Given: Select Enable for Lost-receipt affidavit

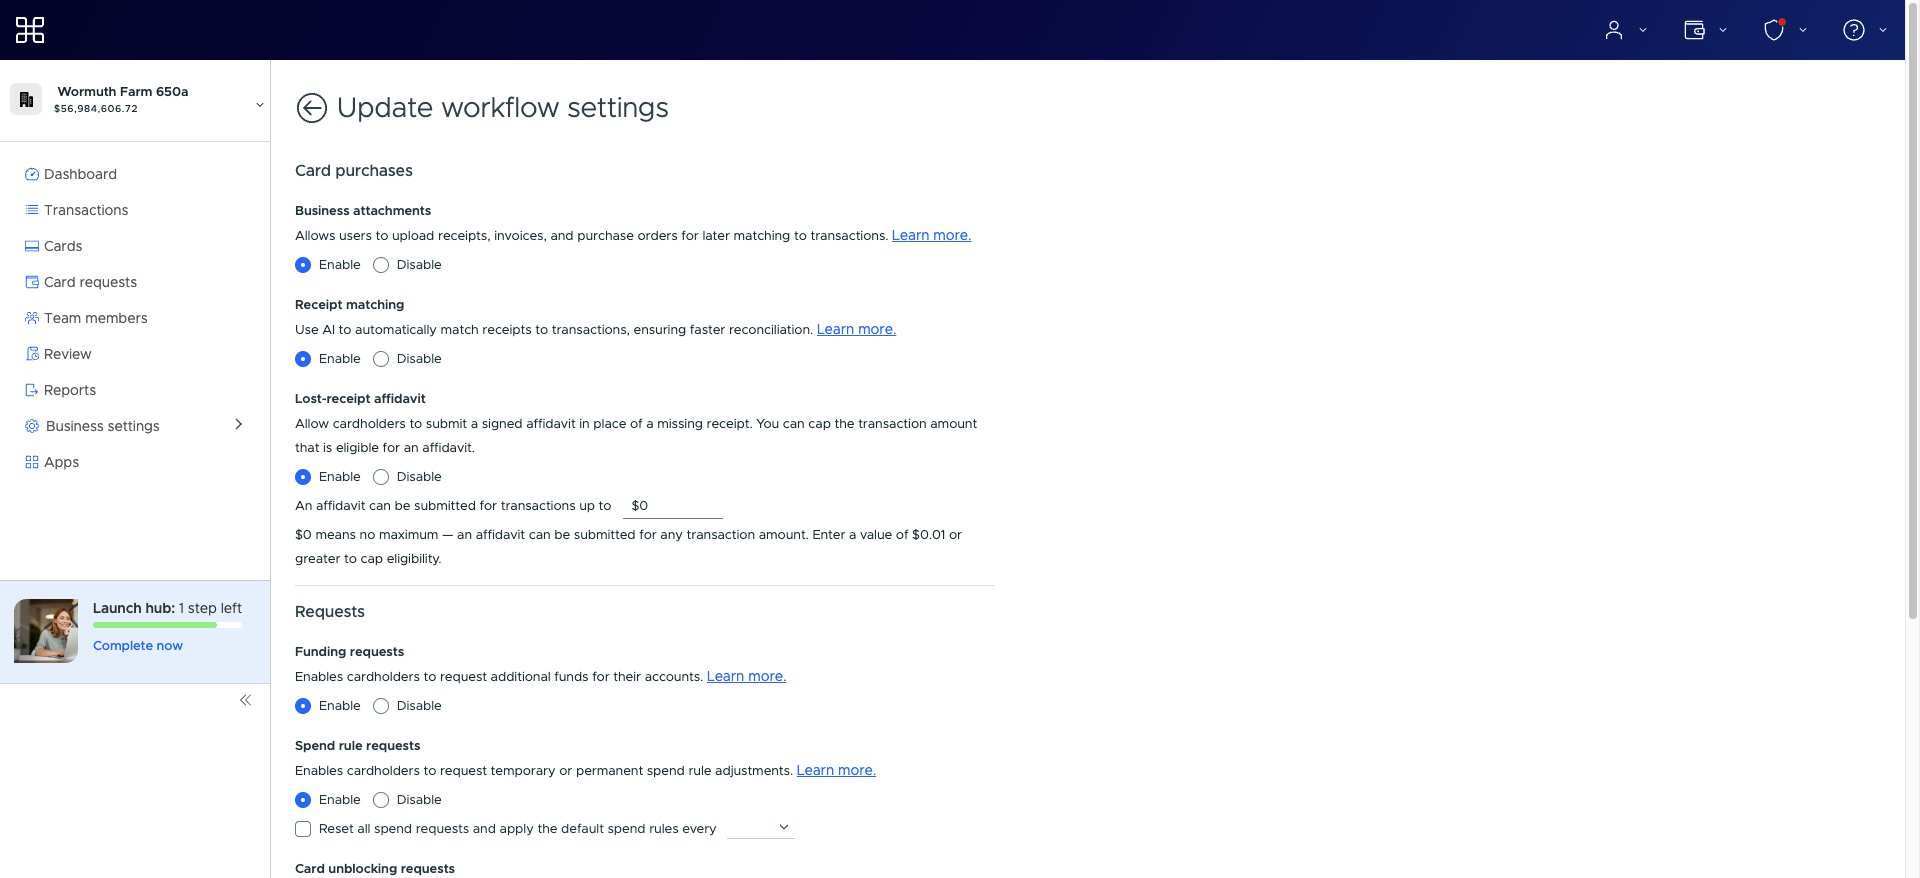Looking at the screenshot, I should (x=303, y=477).
